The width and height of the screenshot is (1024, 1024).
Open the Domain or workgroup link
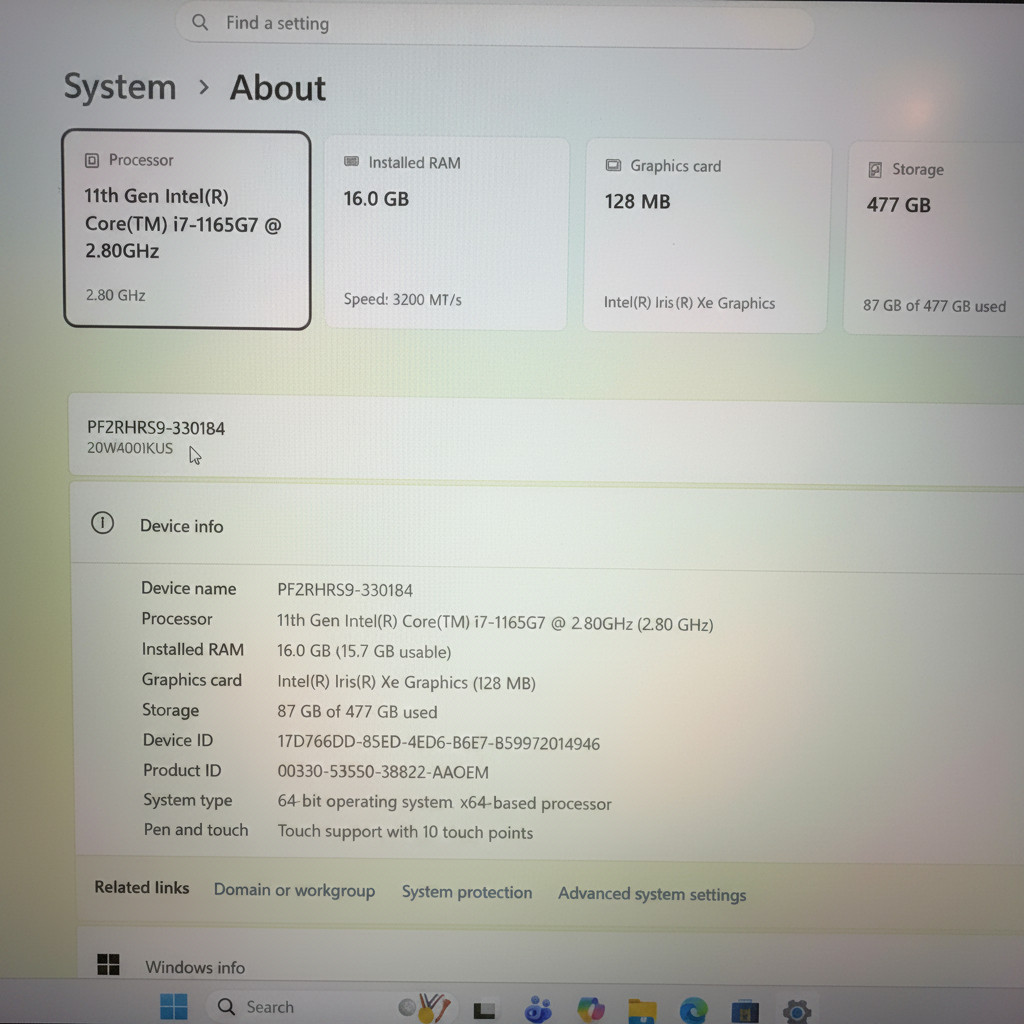point(295,890)
